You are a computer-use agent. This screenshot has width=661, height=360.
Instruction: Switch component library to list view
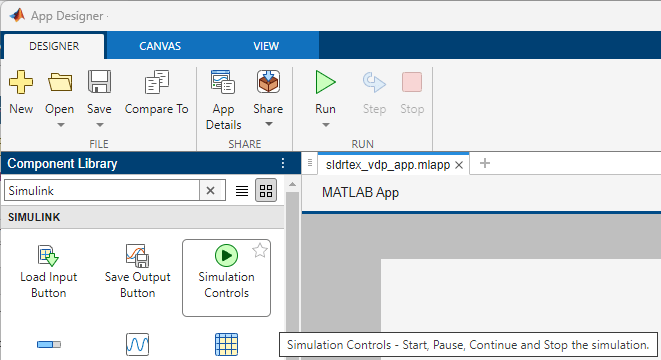click(x=242, y=191)
